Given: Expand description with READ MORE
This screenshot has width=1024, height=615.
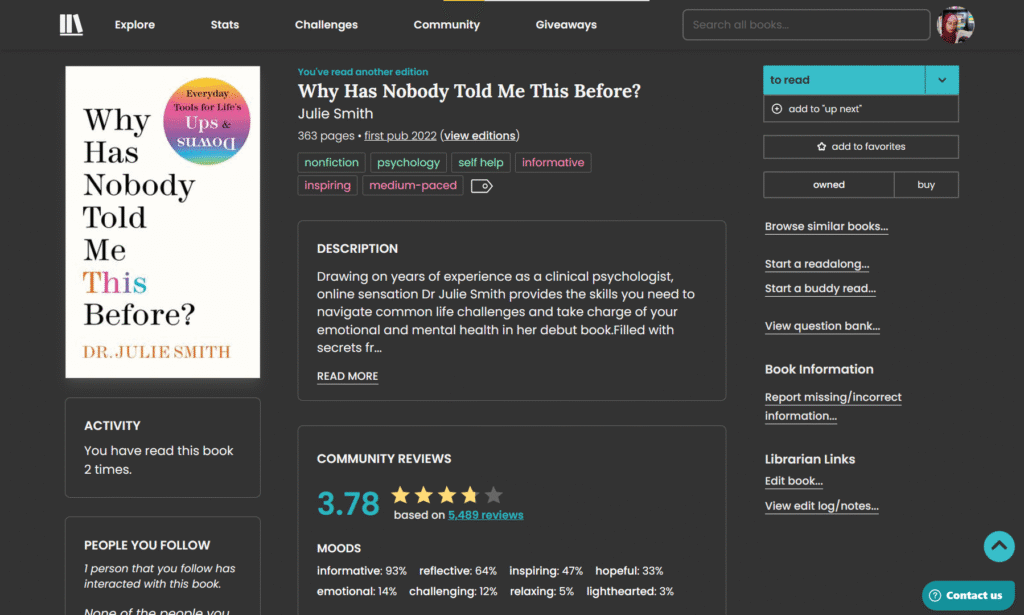Looking at the screenshot, I should tap(347, 376).
